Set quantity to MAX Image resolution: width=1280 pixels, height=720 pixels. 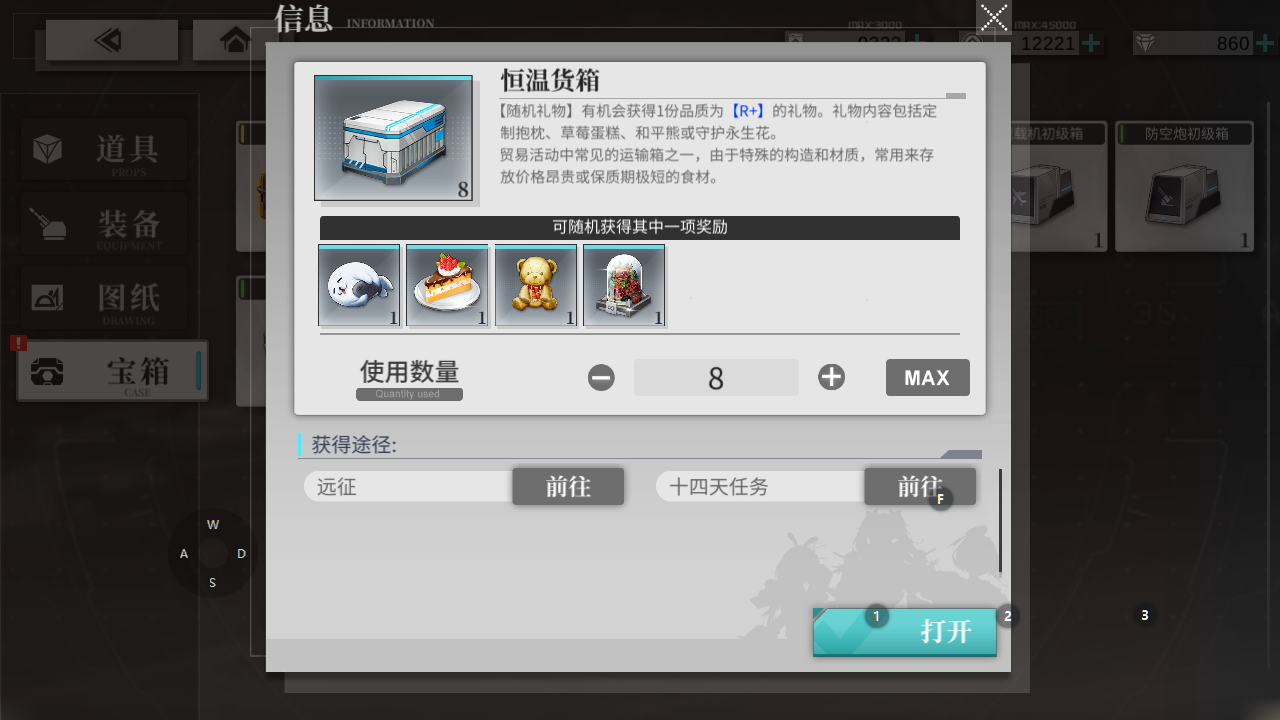click(927, 378)
